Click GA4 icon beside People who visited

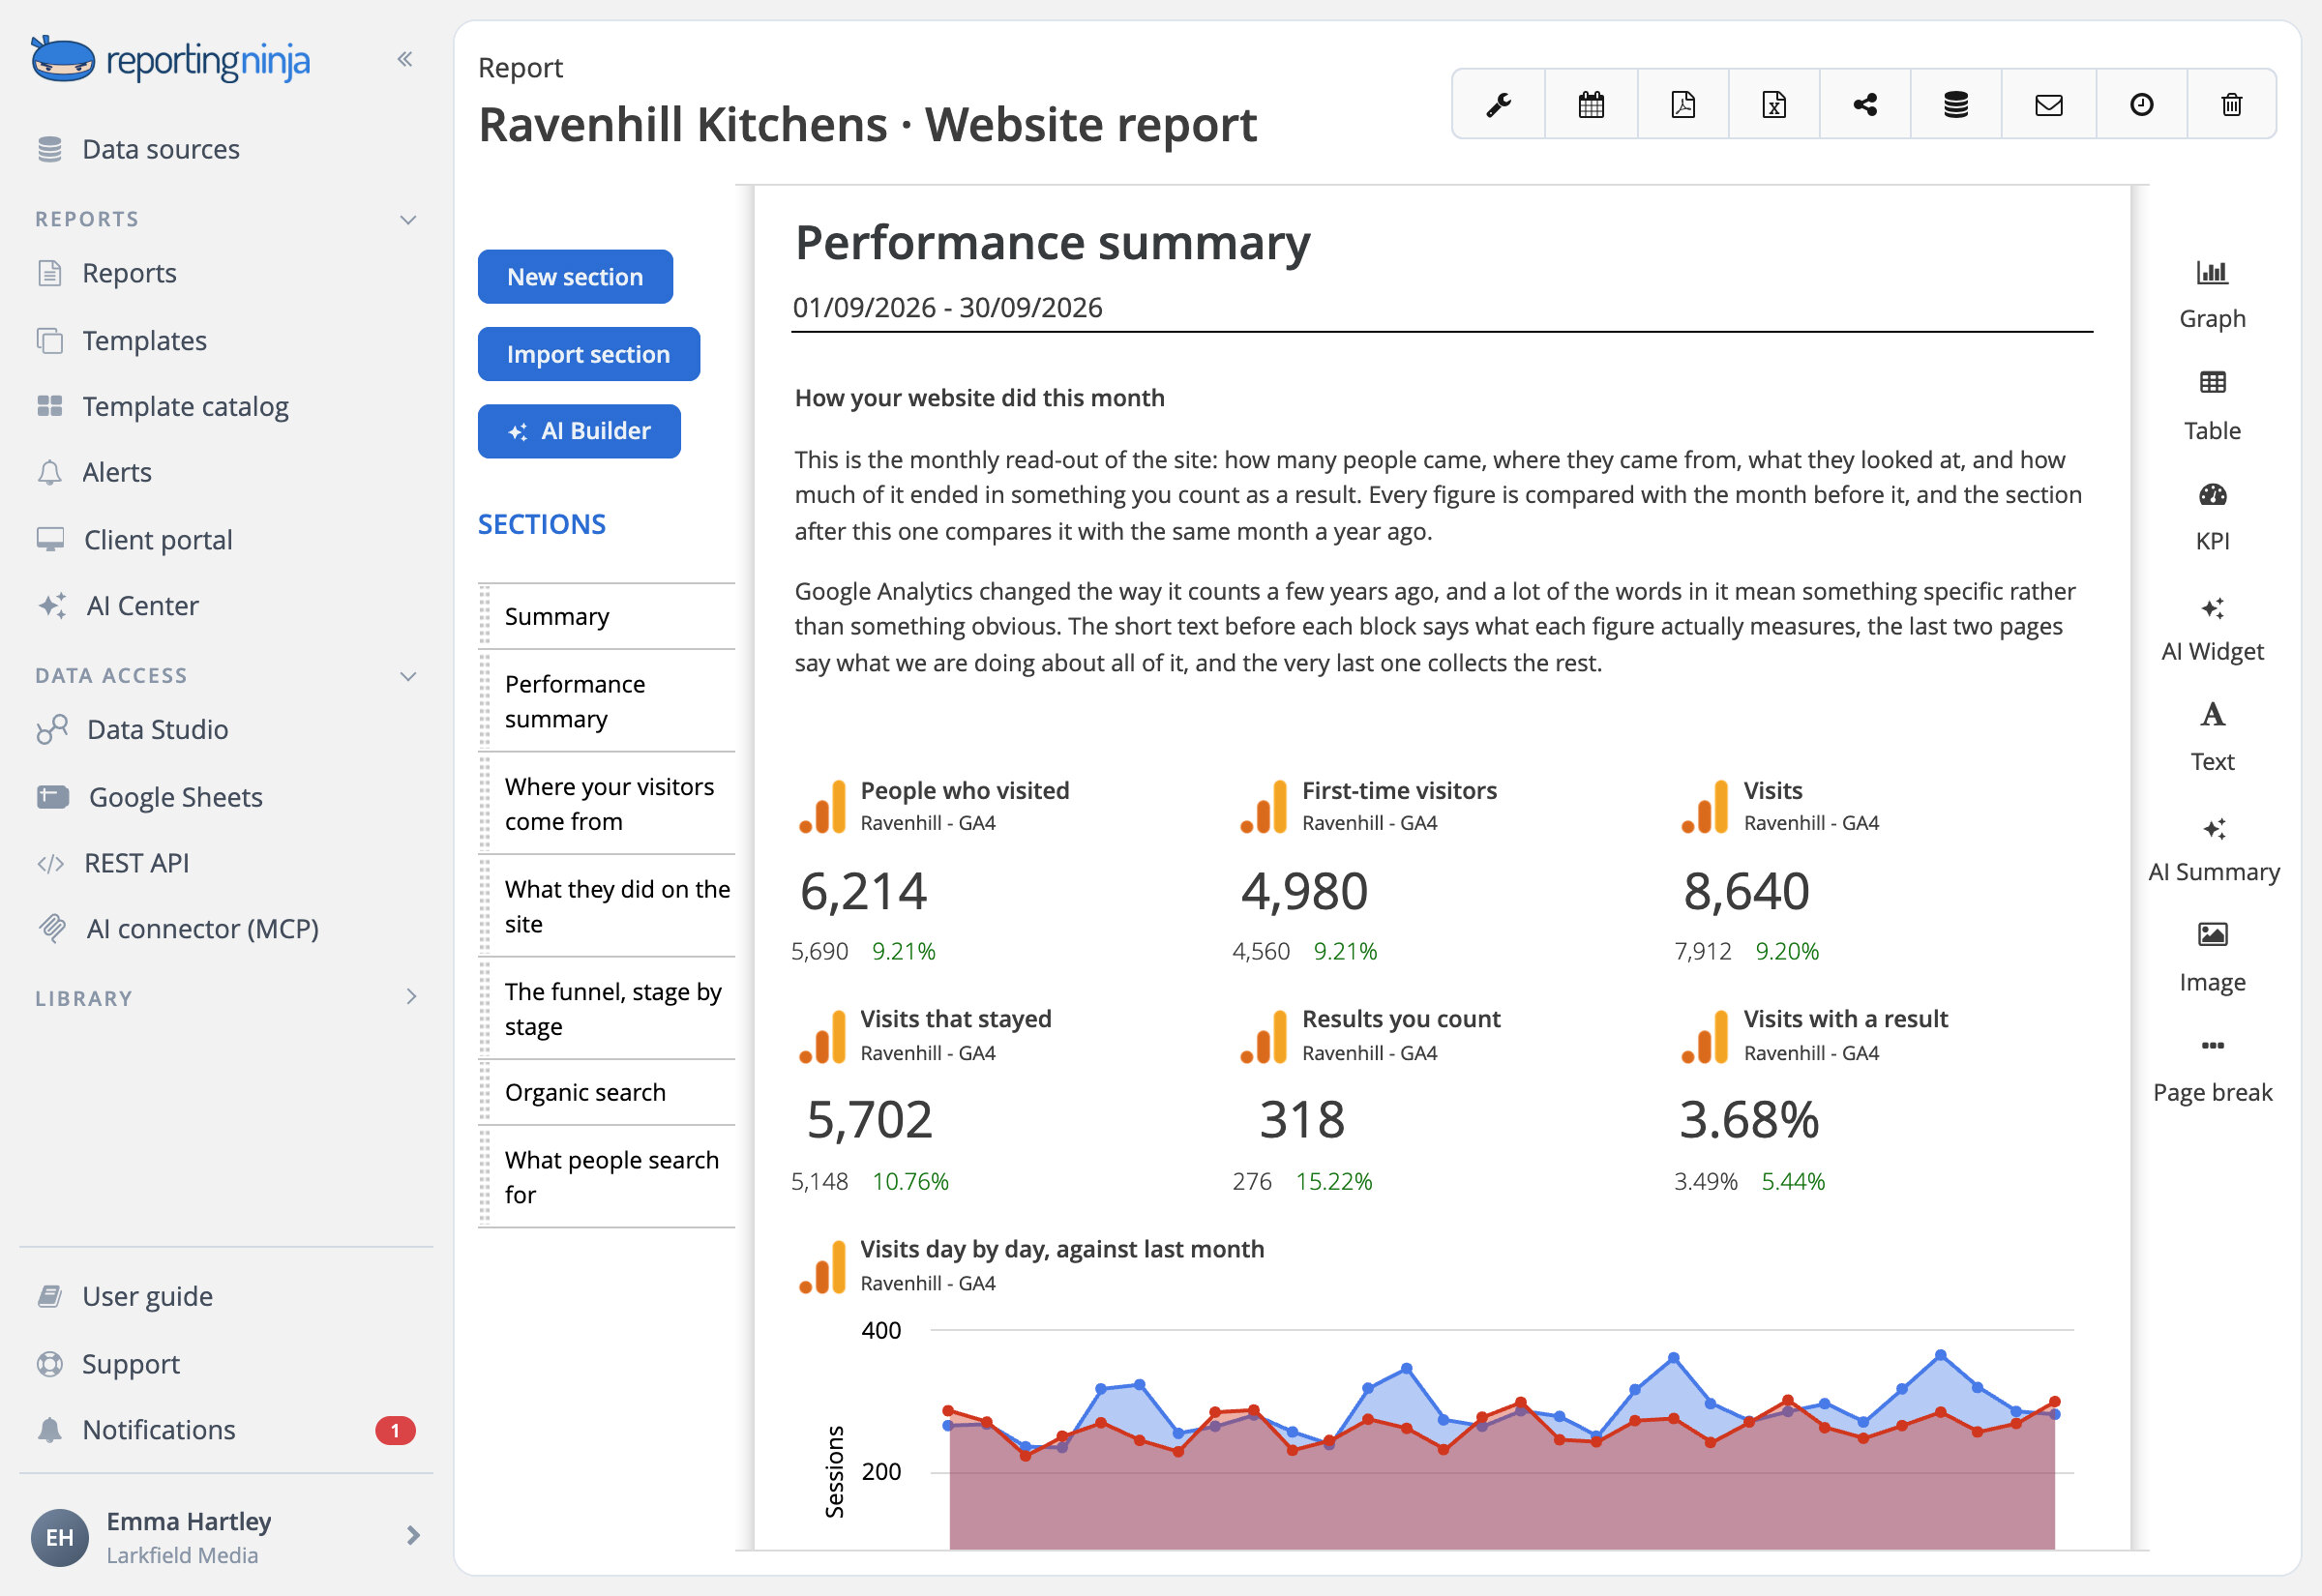823,806
